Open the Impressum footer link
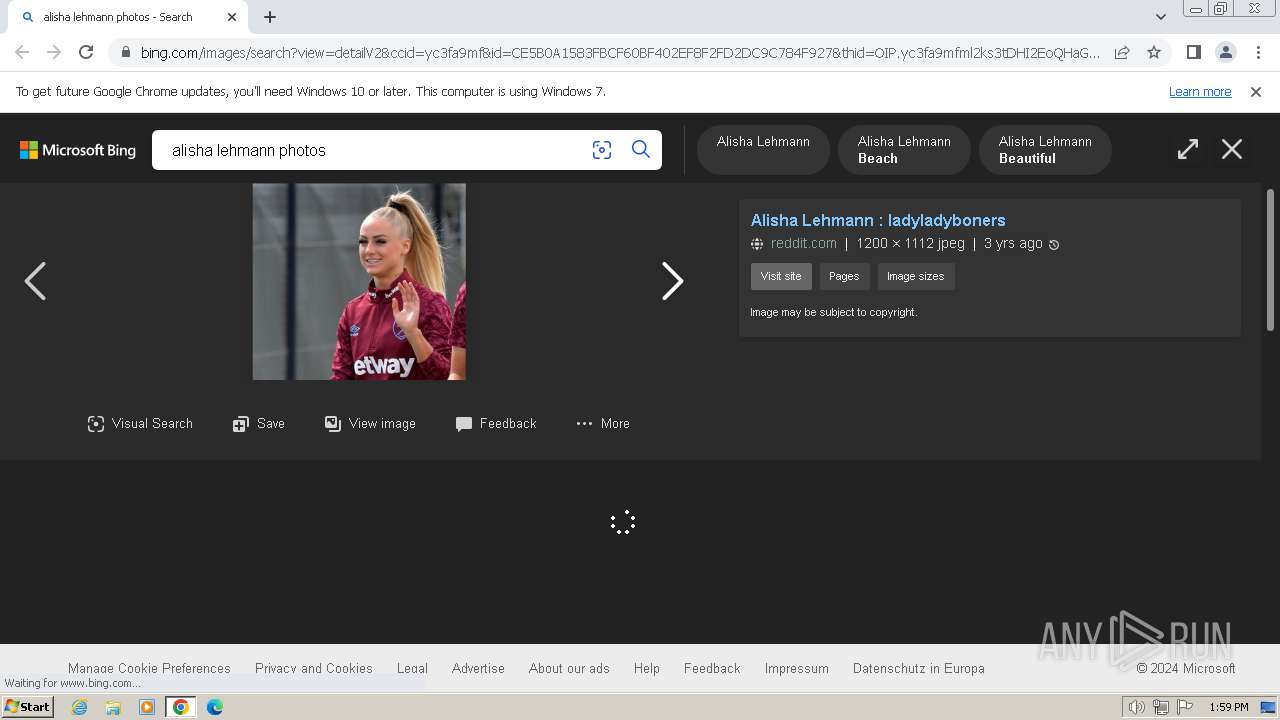Image resolution: width=1280 pixels, height=720 pixels. click(x=797, y=668)
